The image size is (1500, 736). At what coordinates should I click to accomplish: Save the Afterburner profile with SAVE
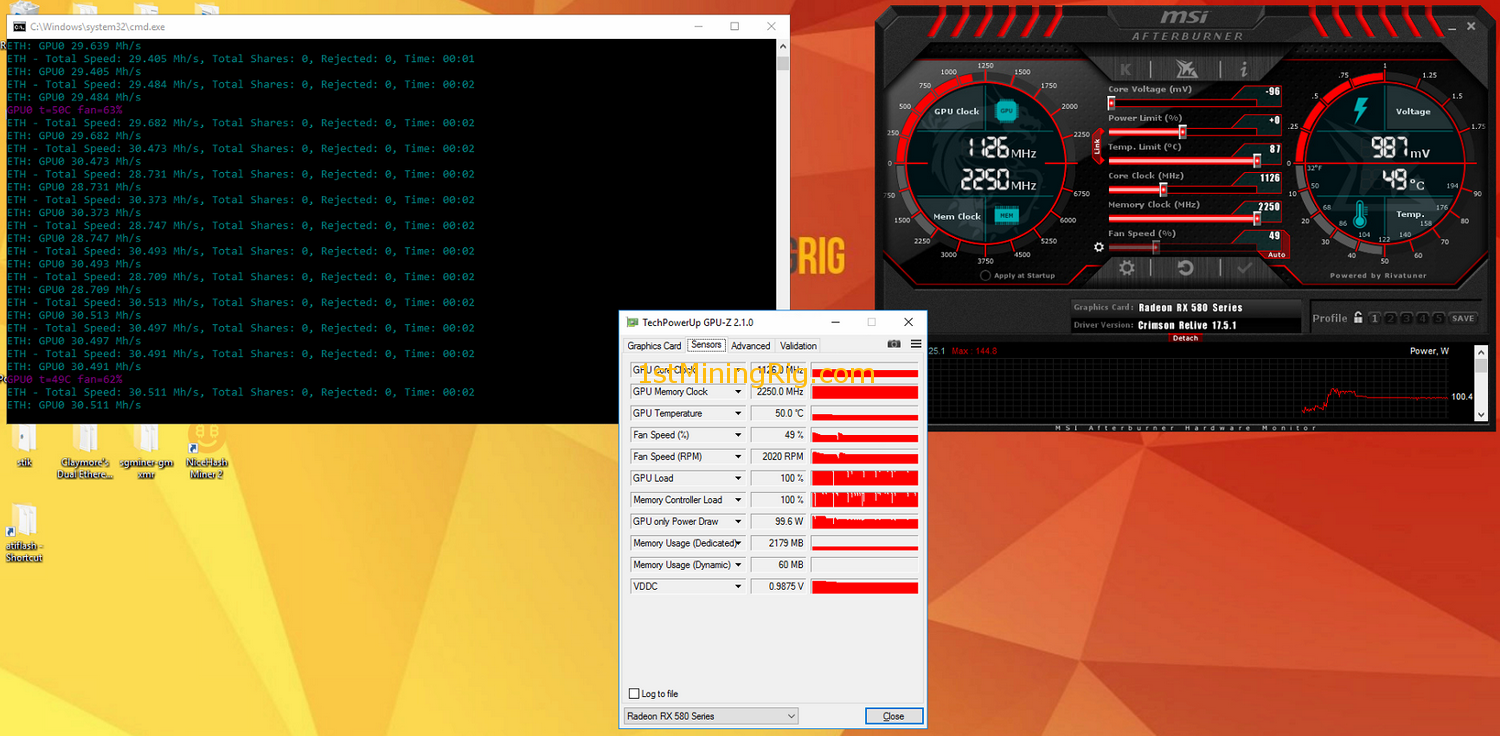click(1463, 318)
